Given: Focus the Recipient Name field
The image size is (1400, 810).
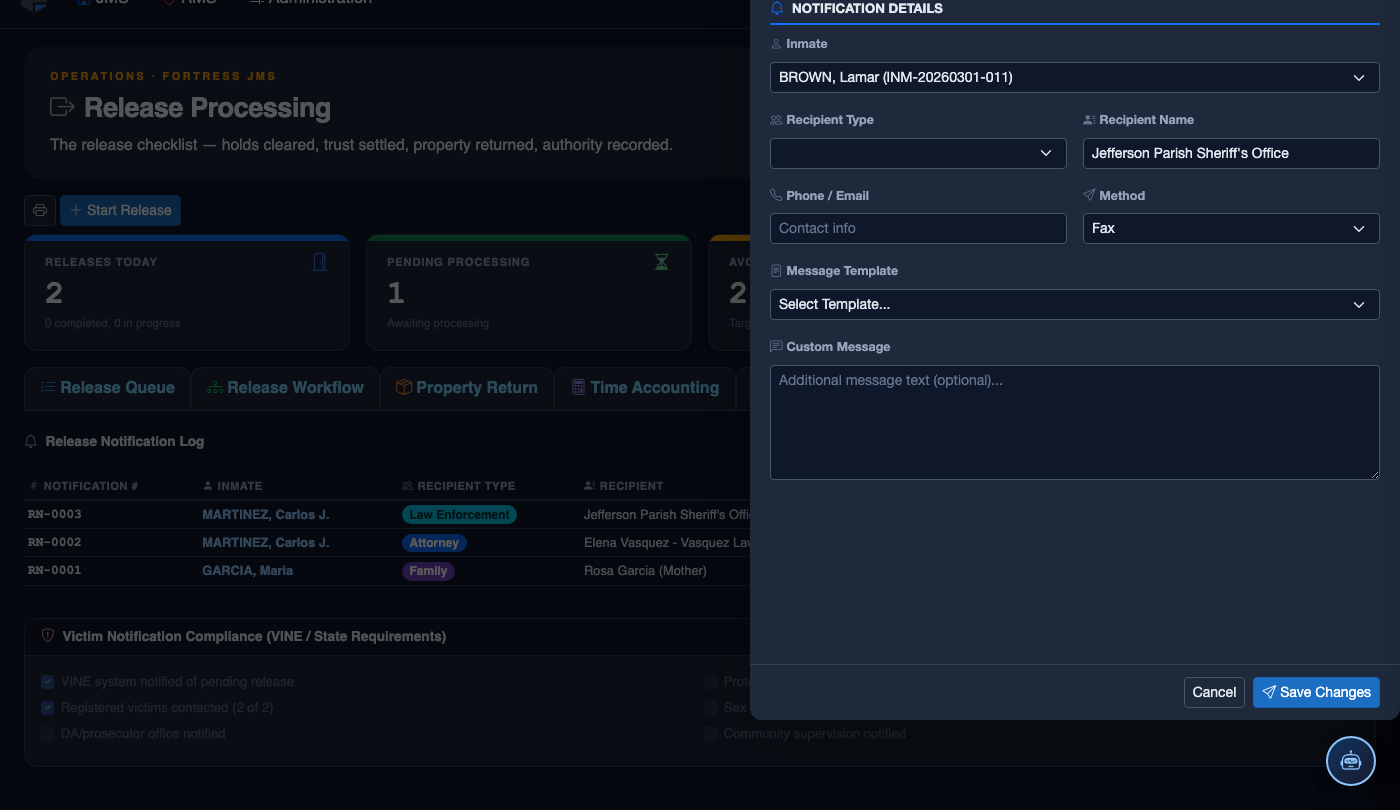Looking at the screenshot, I should [1231, 153].
